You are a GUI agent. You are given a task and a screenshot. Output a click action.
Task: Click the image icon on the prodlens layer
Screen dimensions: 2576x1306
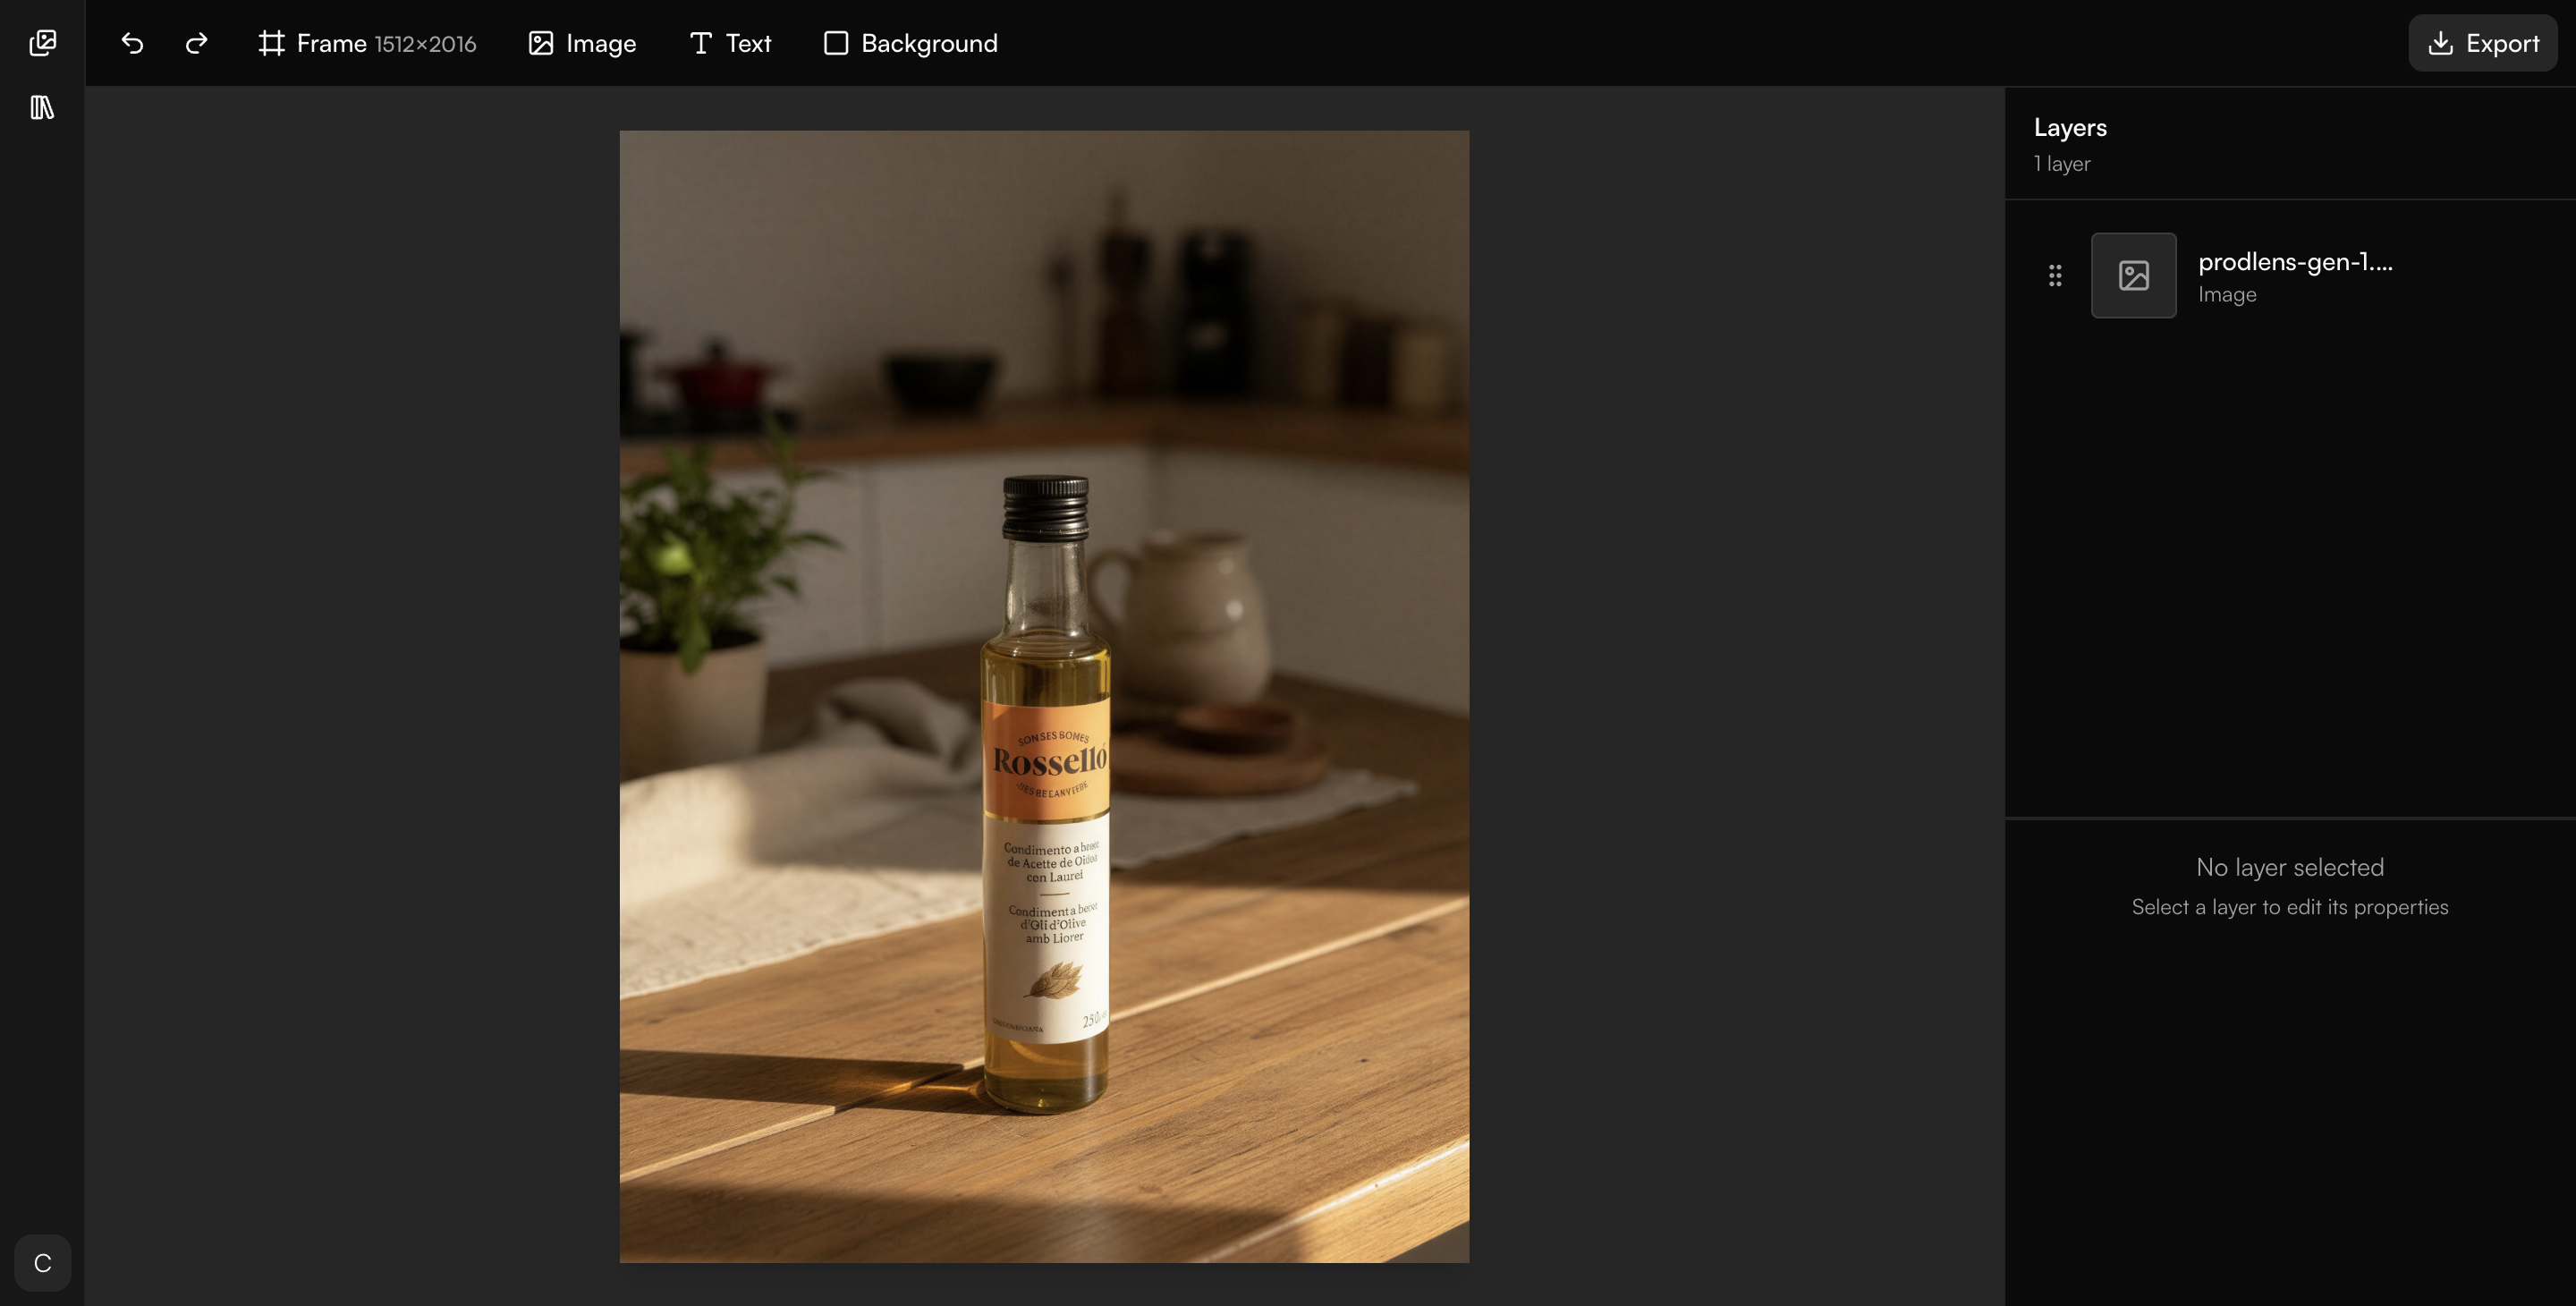(2133, 275)
